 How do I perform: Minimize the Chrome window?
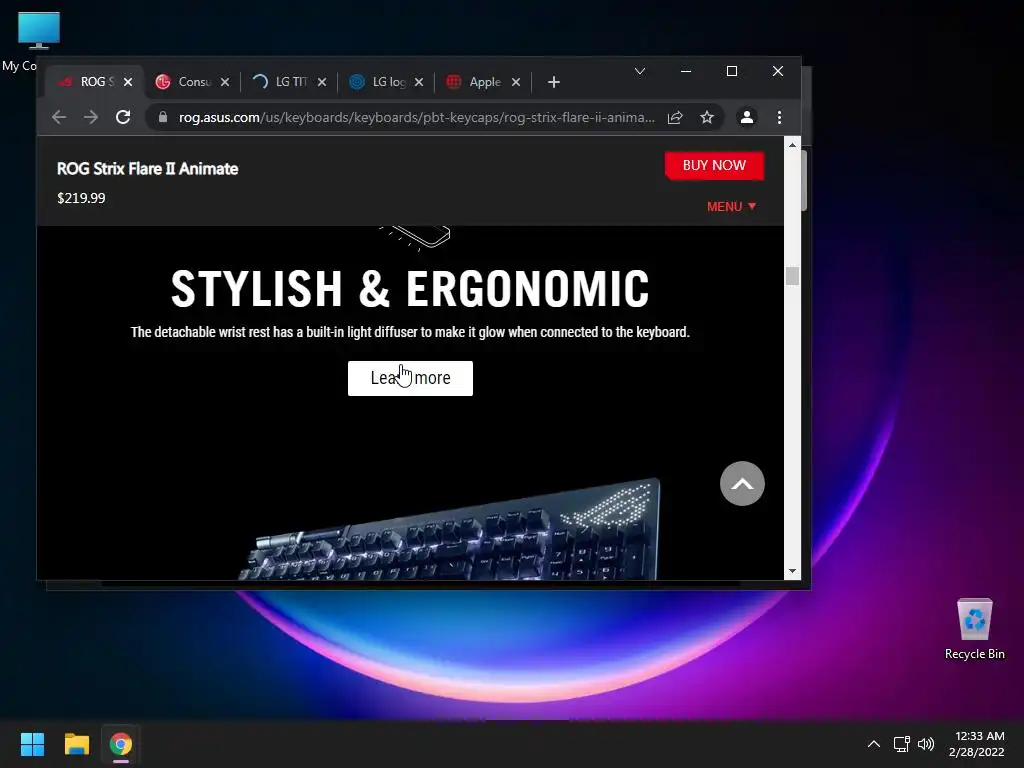(686, 71)
